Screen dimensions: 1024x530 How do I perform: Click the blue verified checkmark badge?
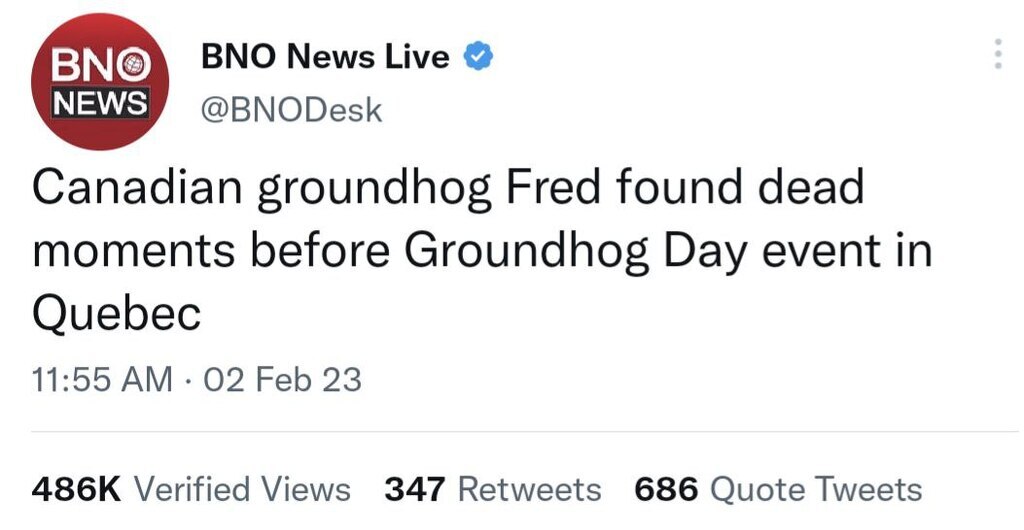tap(479, 58)
